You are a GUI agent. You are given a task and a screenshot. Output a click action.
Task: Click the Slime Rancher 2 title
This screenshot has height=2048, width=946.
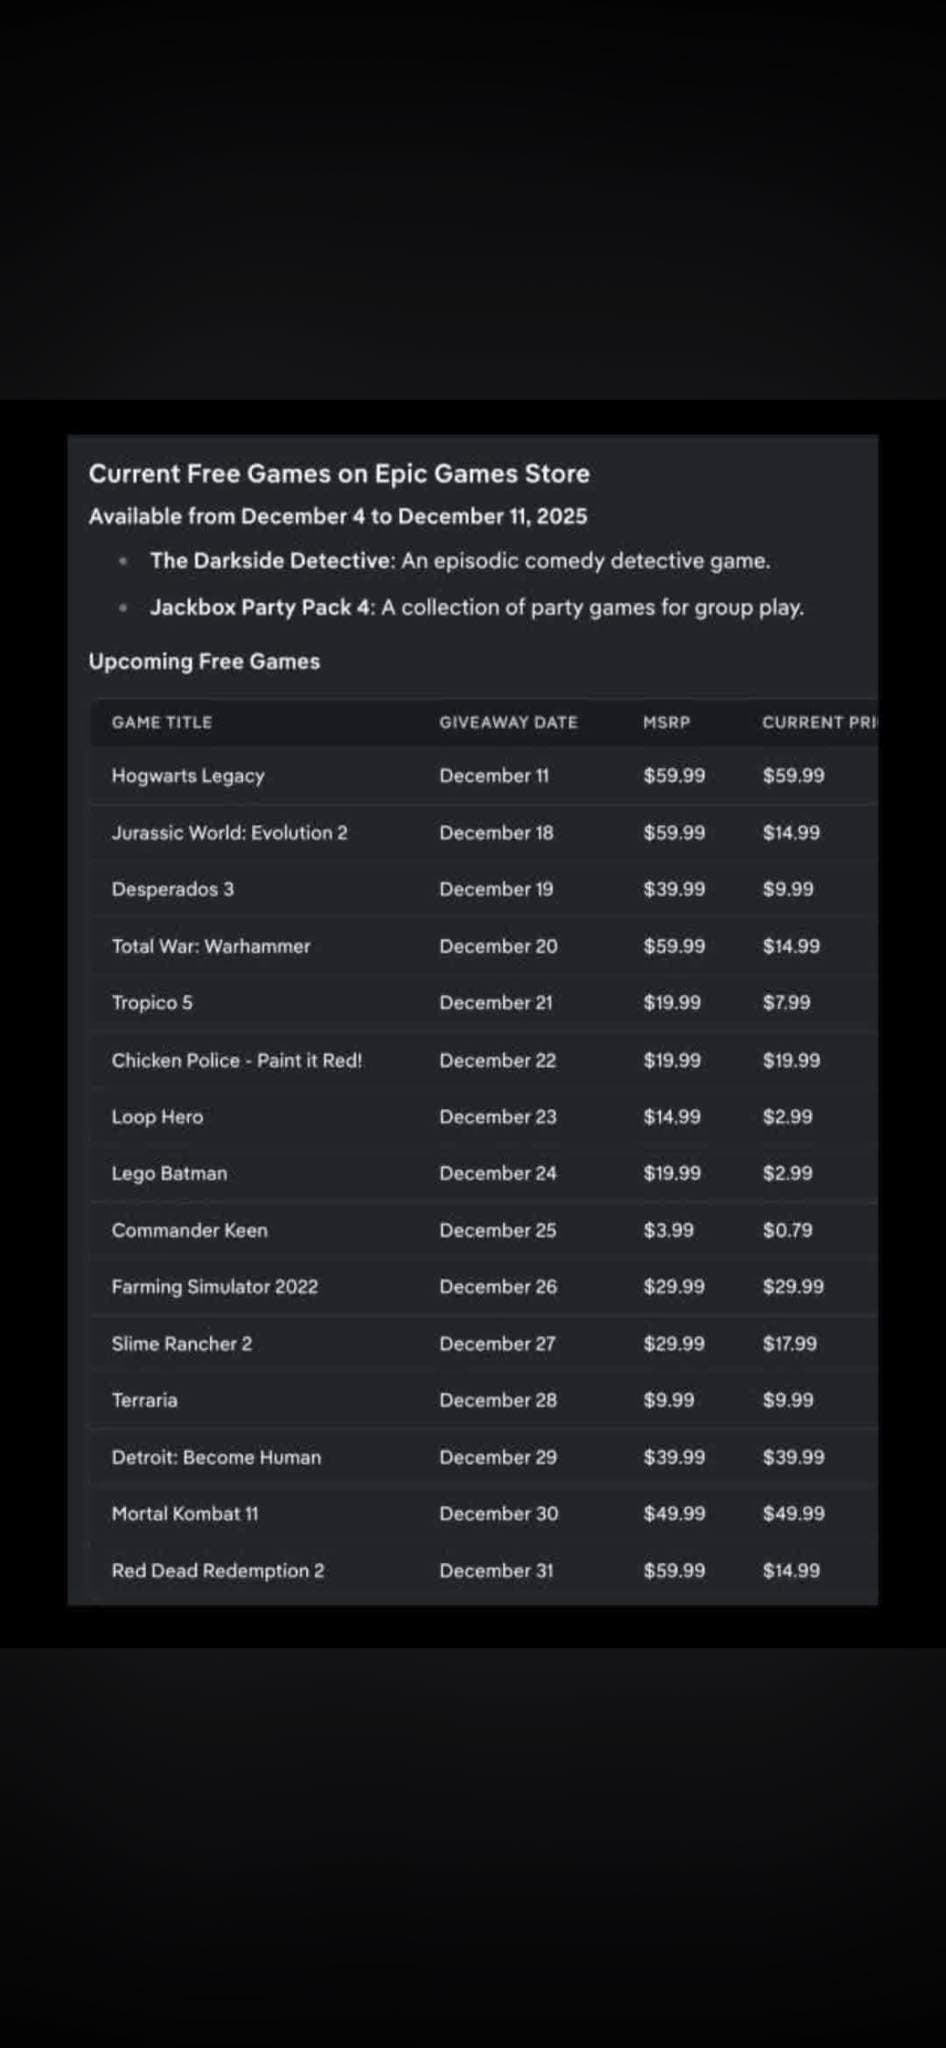[181, 1344]
